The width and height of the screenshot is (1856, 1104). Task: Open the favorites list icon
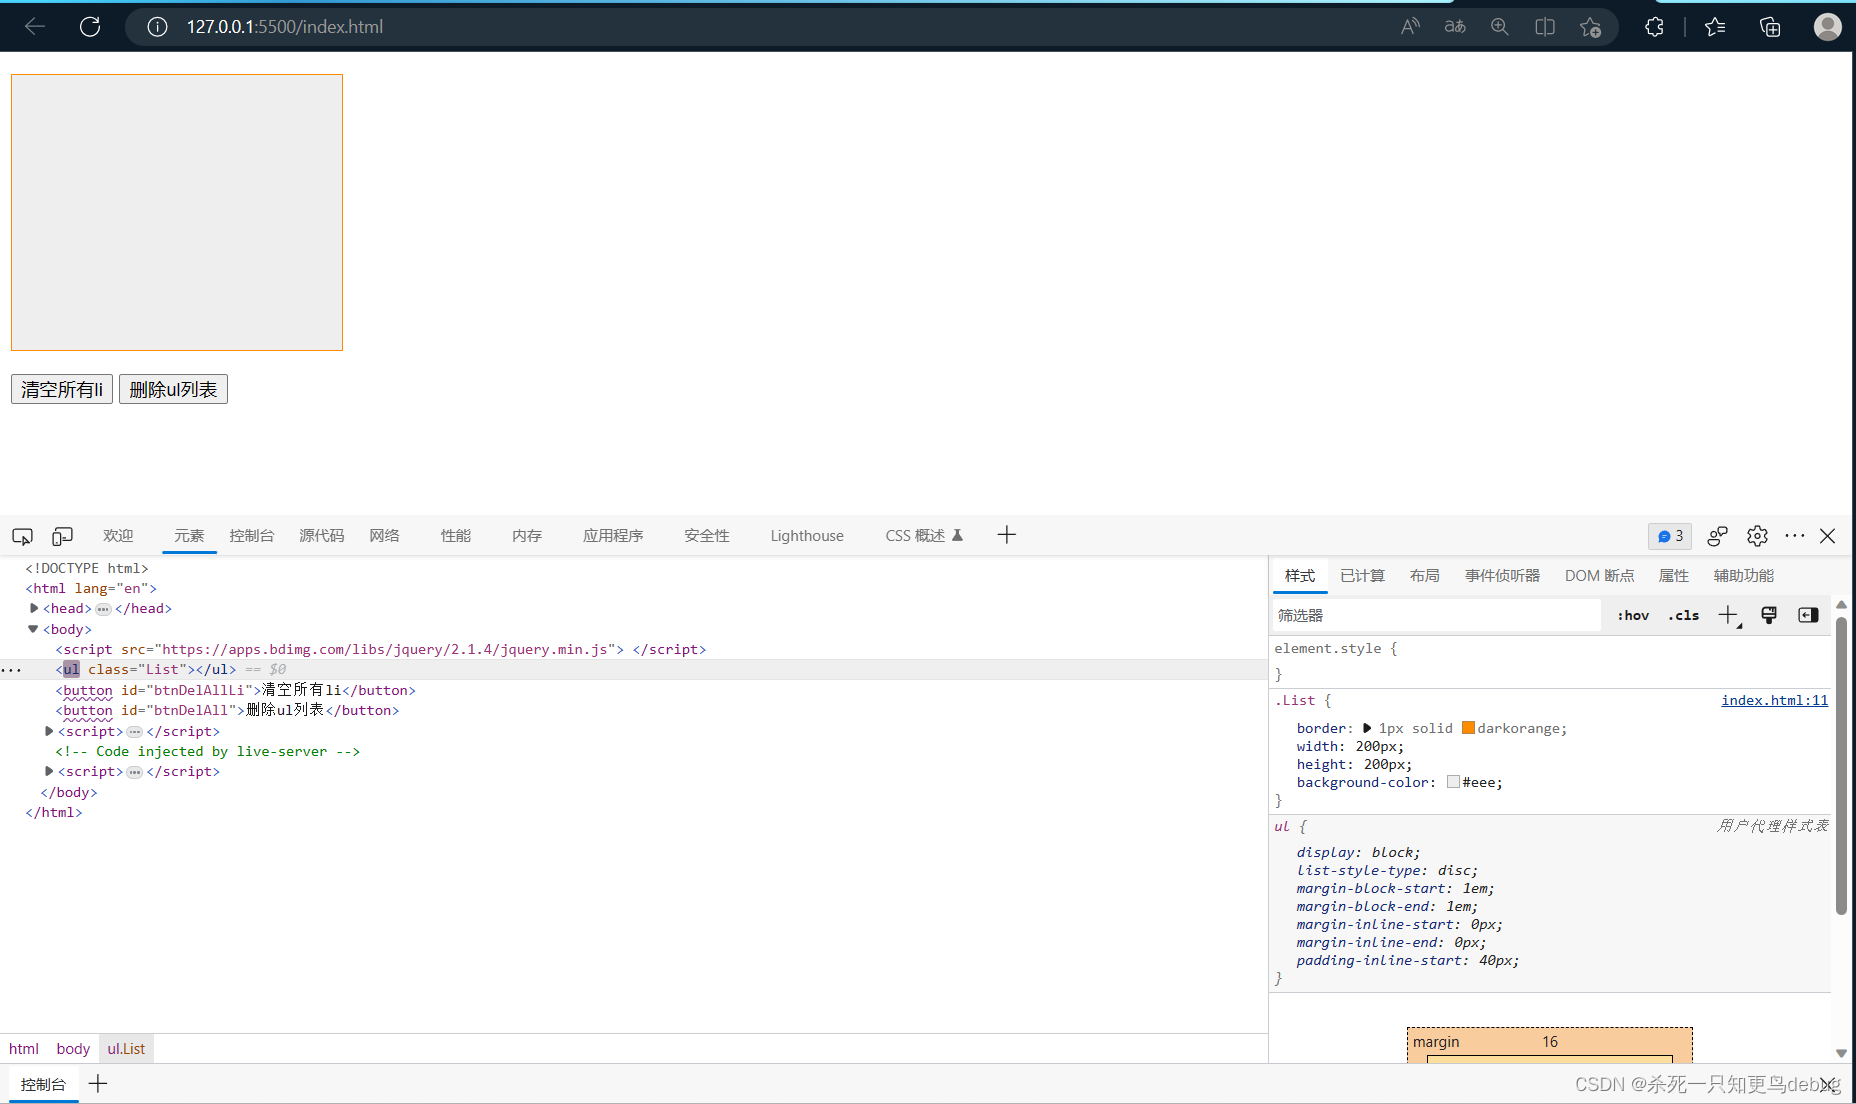coord(1715,27)
